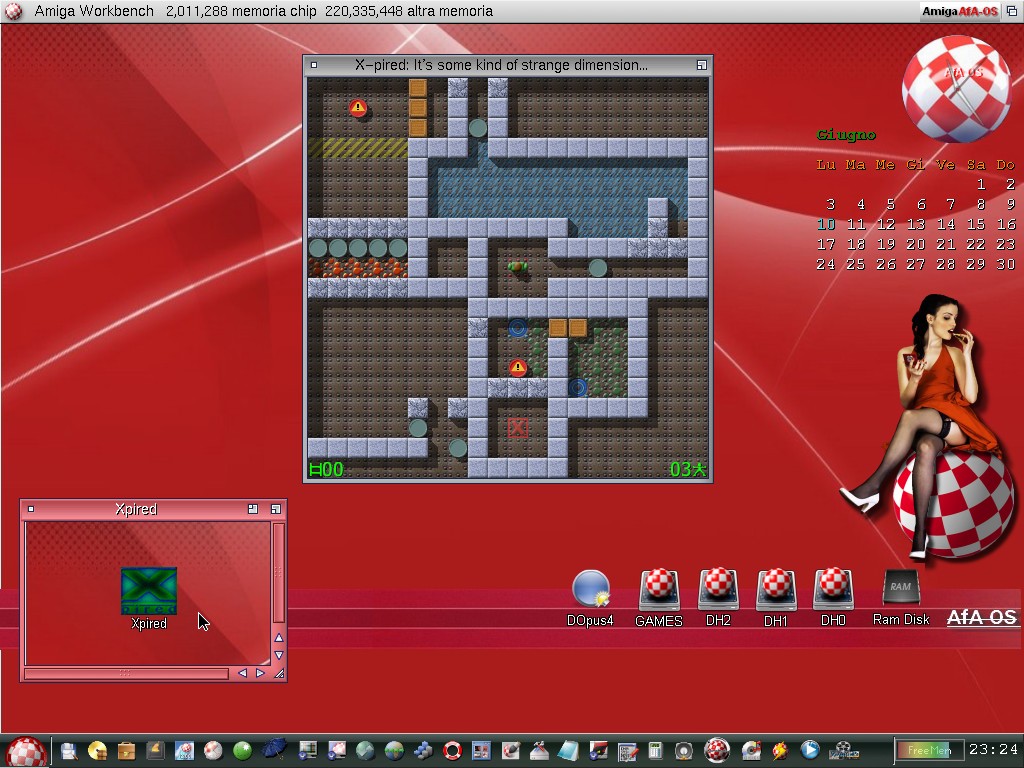Click the floppy disk icon in the taskbar
The width and height of the screenshot is (1024, 768).
69,750
